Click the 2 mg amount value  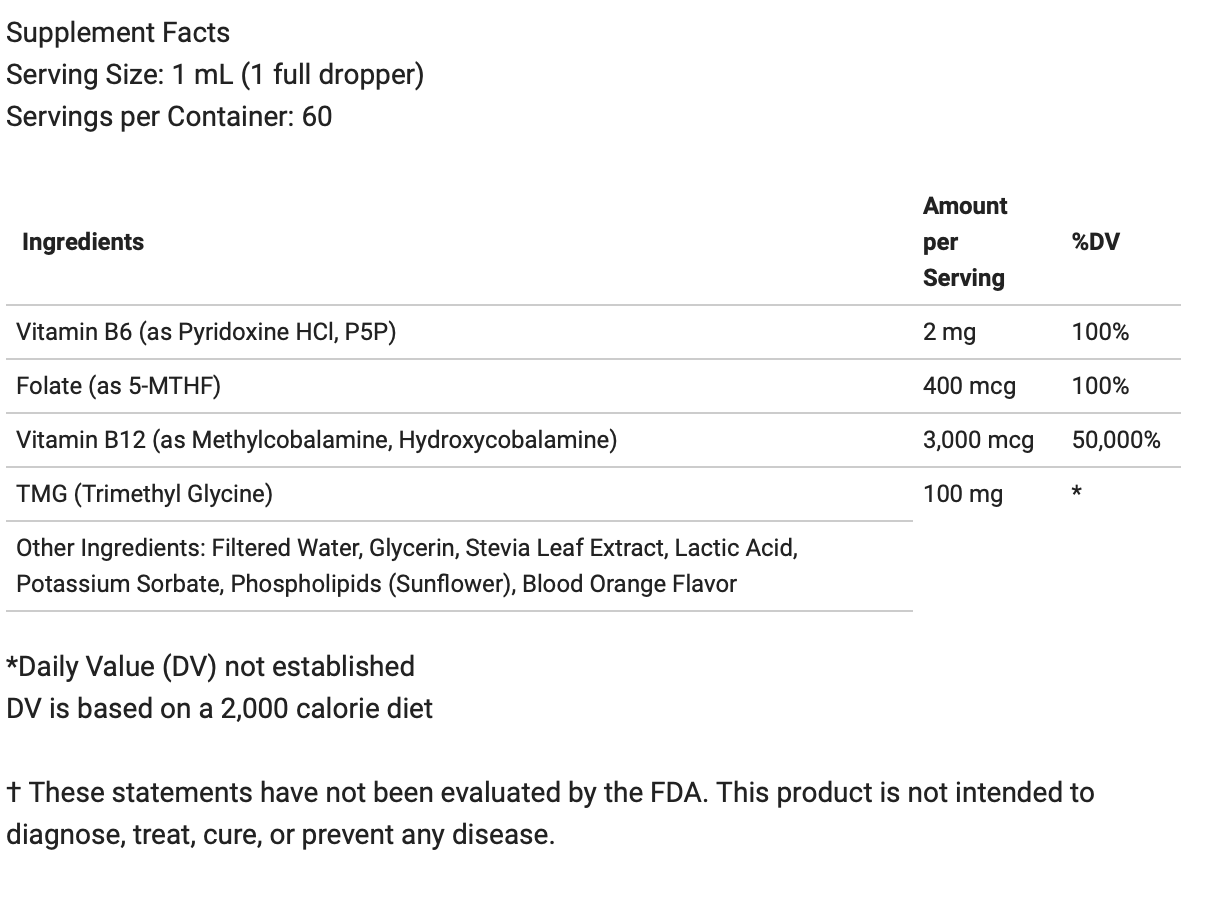coord(949,332)
